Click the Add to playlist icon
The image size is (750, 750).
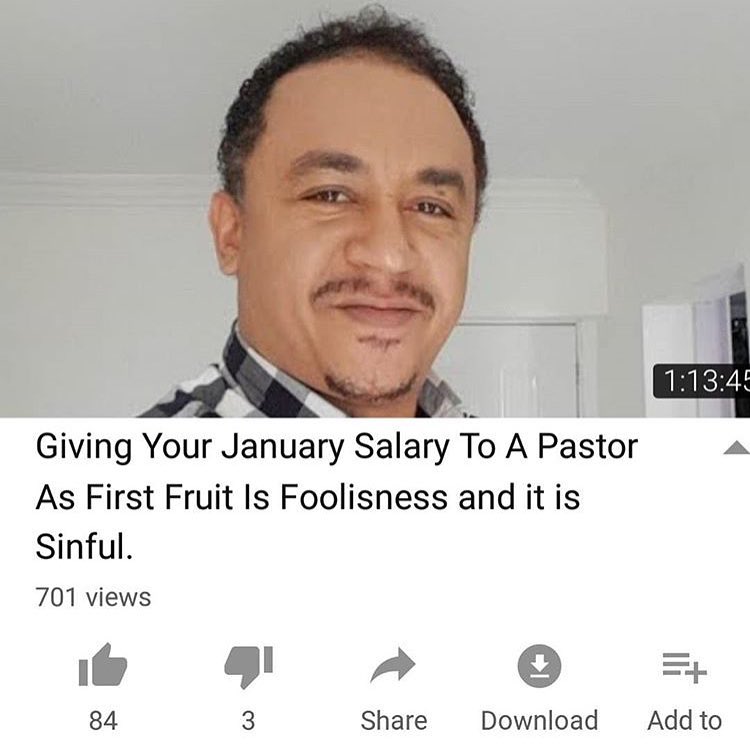click(684, 667)
